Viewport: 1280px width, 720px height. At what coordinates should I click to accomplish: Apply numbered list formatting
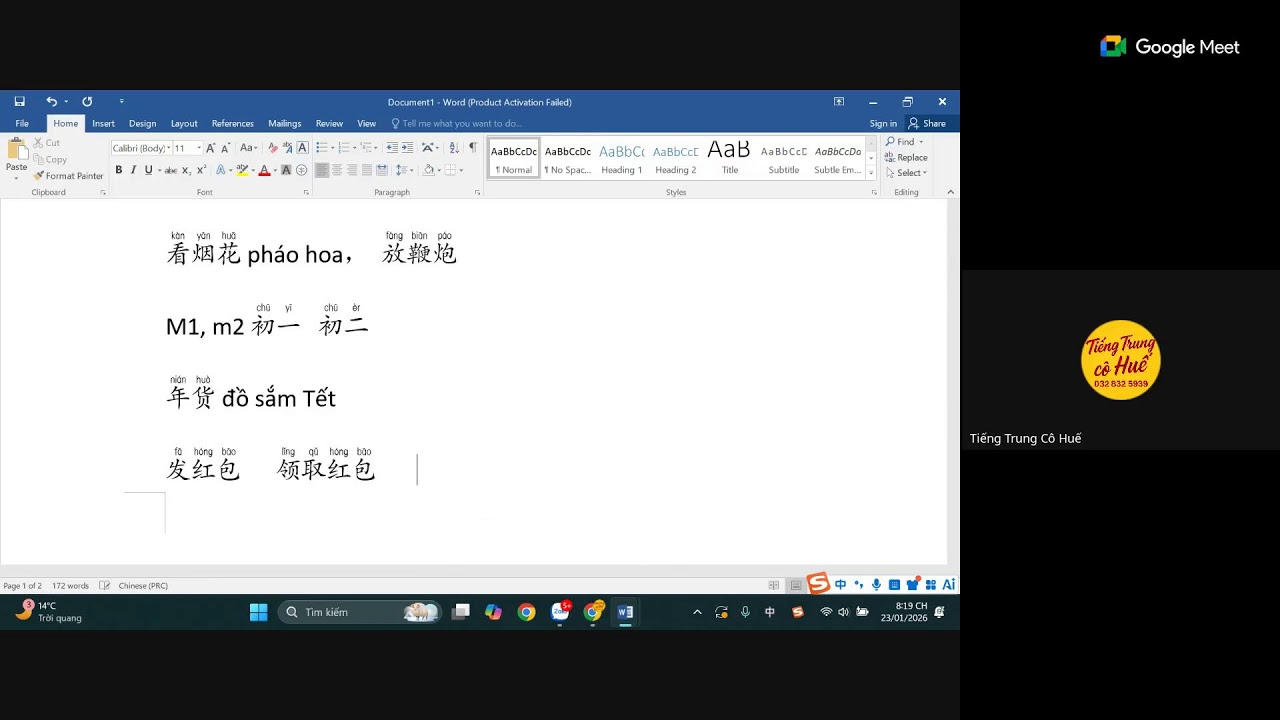(344, 148)
